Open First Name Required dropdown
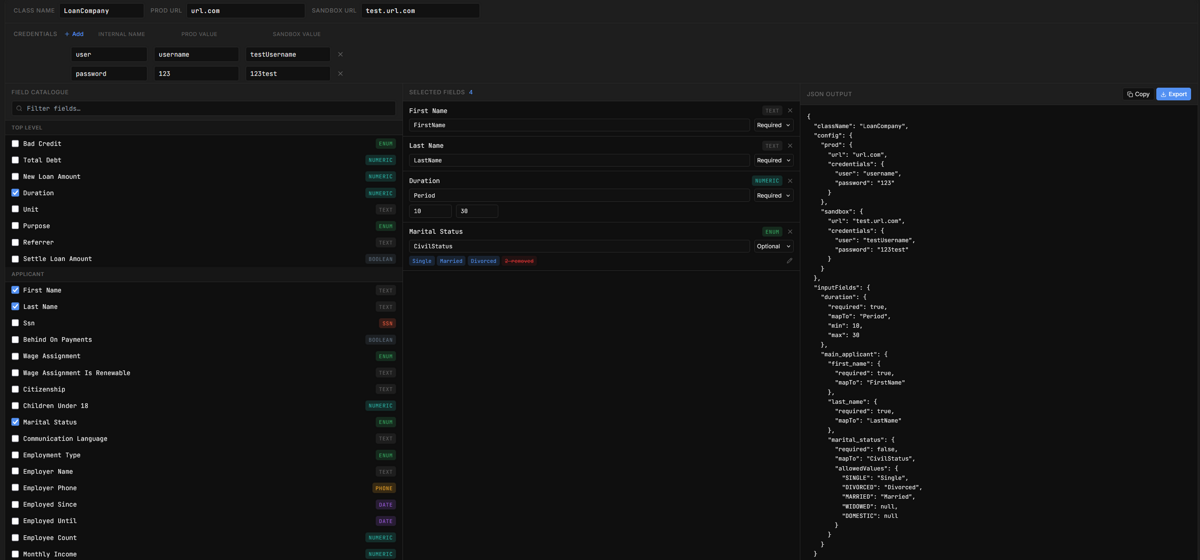Viewport: 1200px width, 560px height. coord(774,126)
